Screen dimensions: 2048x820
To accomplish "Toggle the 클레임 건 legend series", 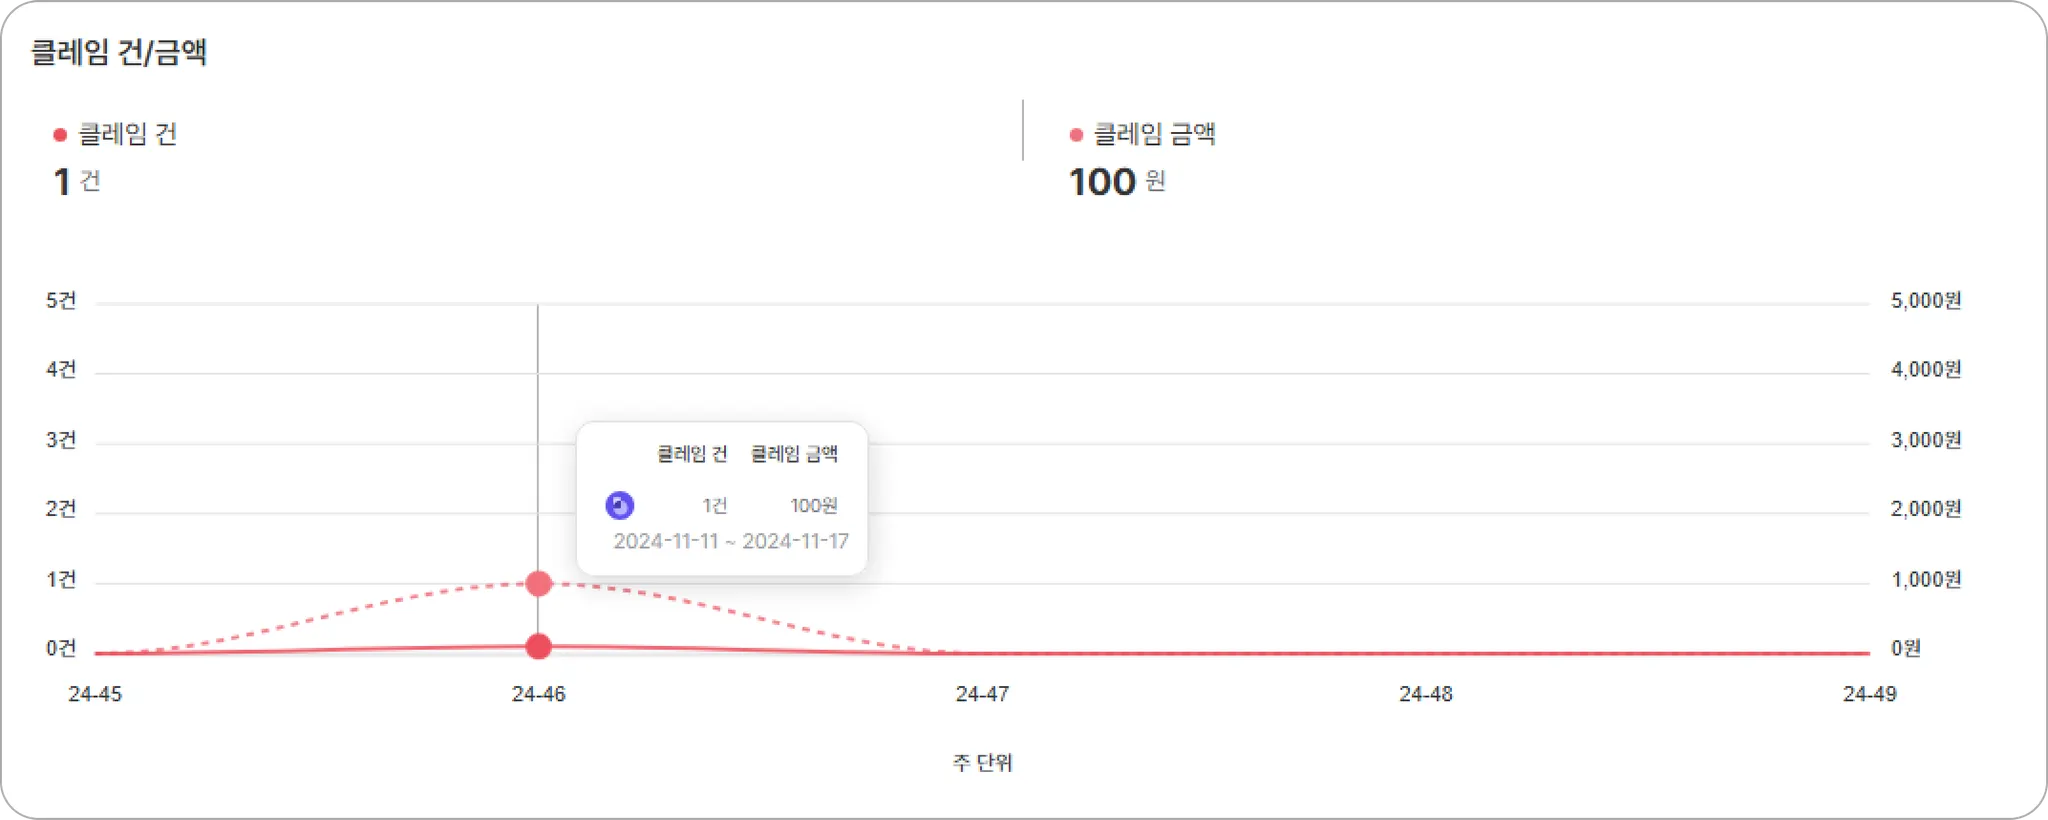I will (127, 135).
